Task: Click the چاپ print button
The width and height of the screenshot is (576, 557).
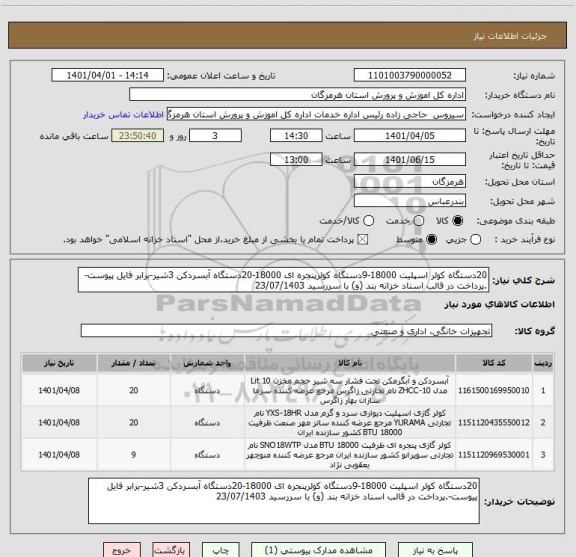Action: coord(221,550)
